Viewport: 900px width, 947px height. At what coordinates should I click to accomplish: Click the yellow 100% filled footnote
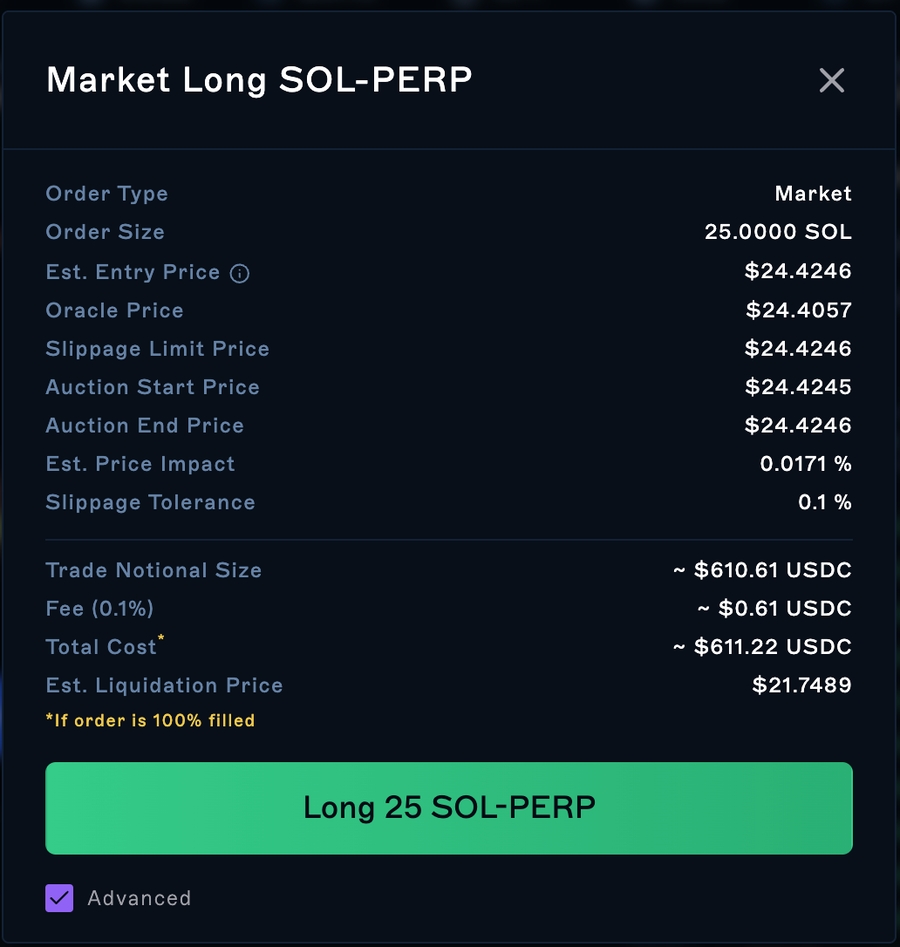click(x=150, y=720)
